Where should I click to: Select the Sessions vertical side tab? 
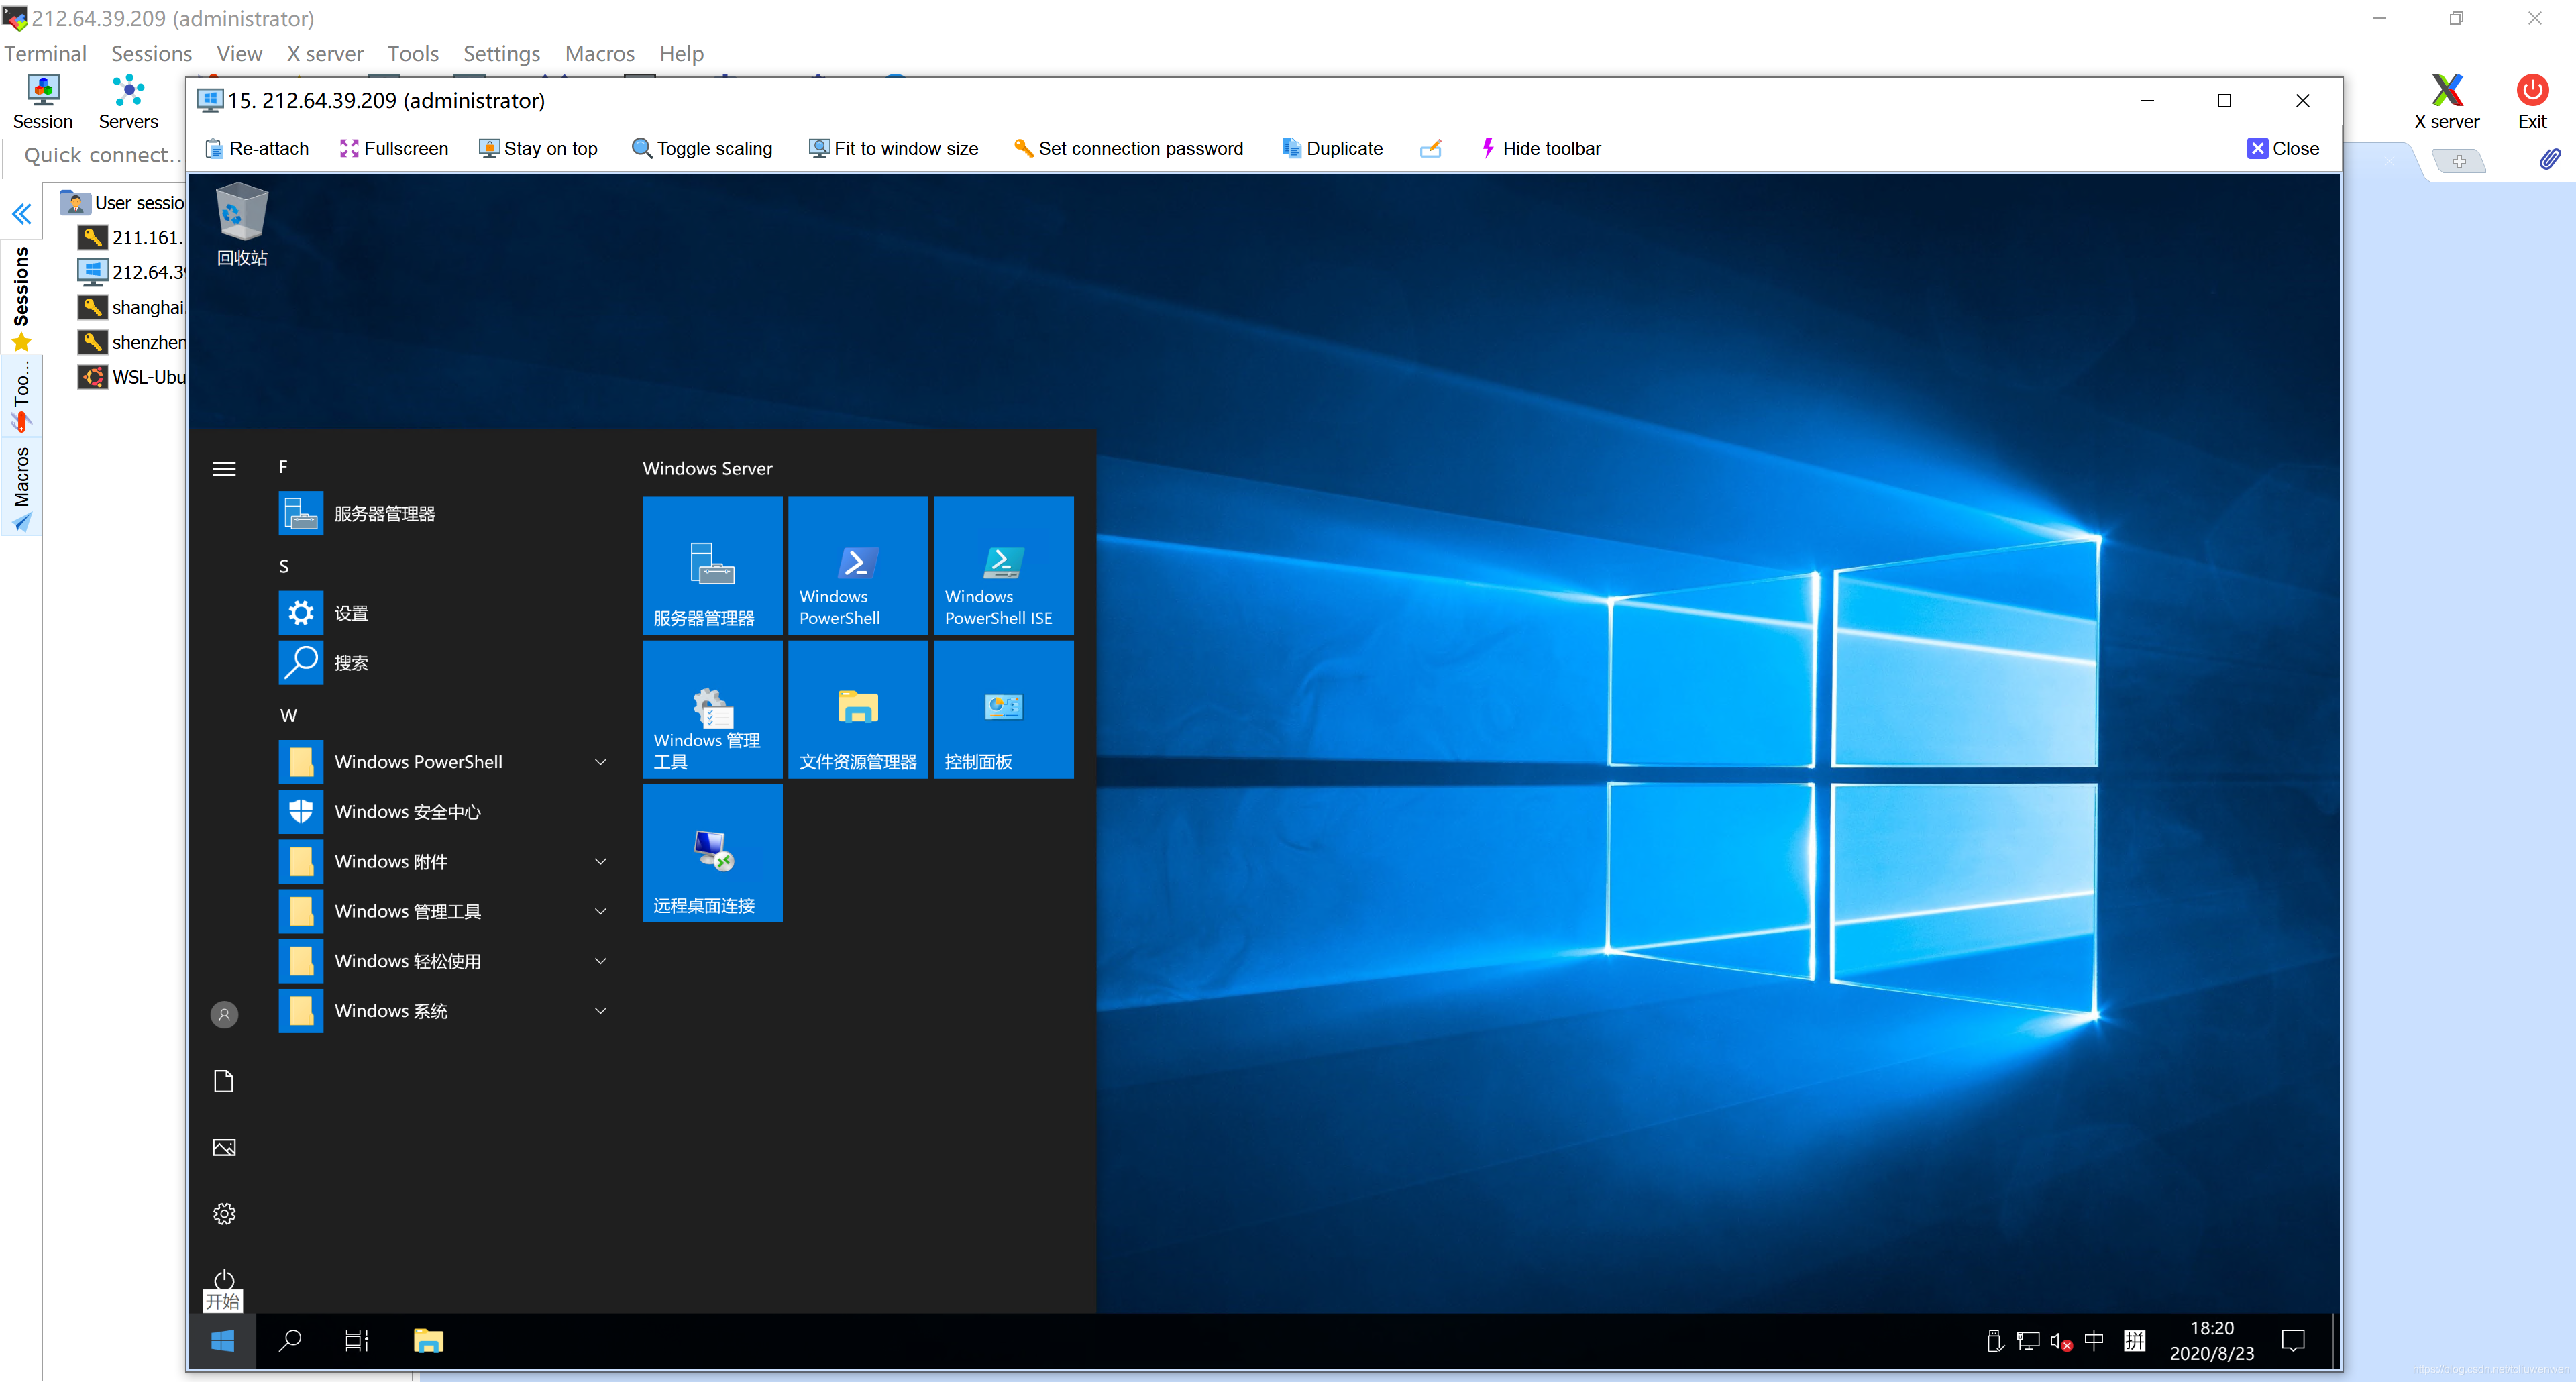[x=21, y=298]
